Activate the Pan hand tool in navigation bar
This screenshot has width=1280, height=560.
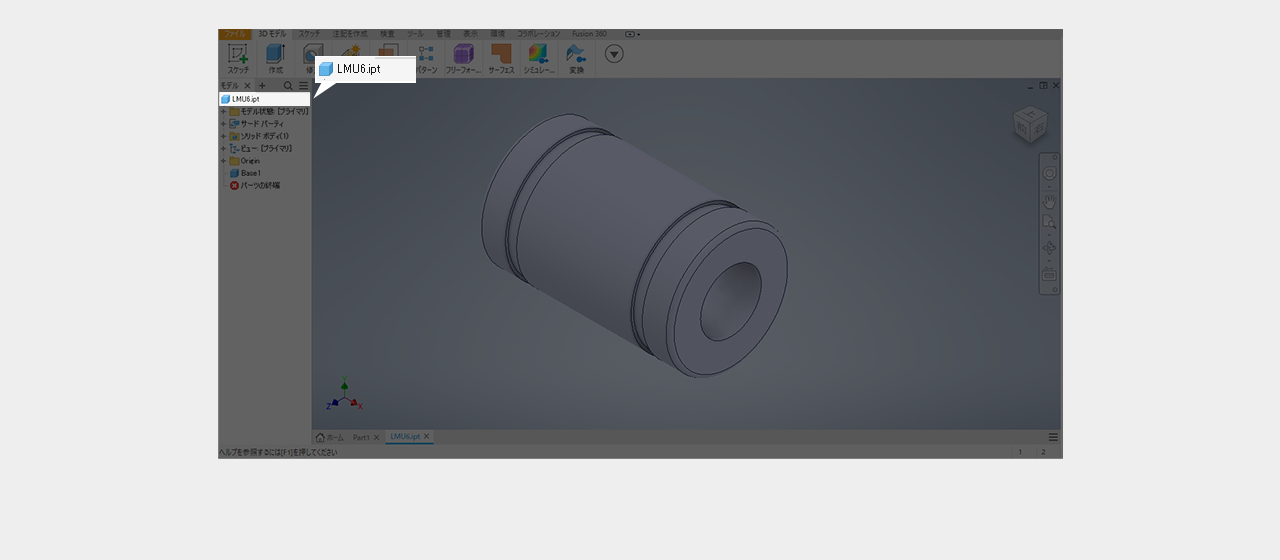(1049, 200)
